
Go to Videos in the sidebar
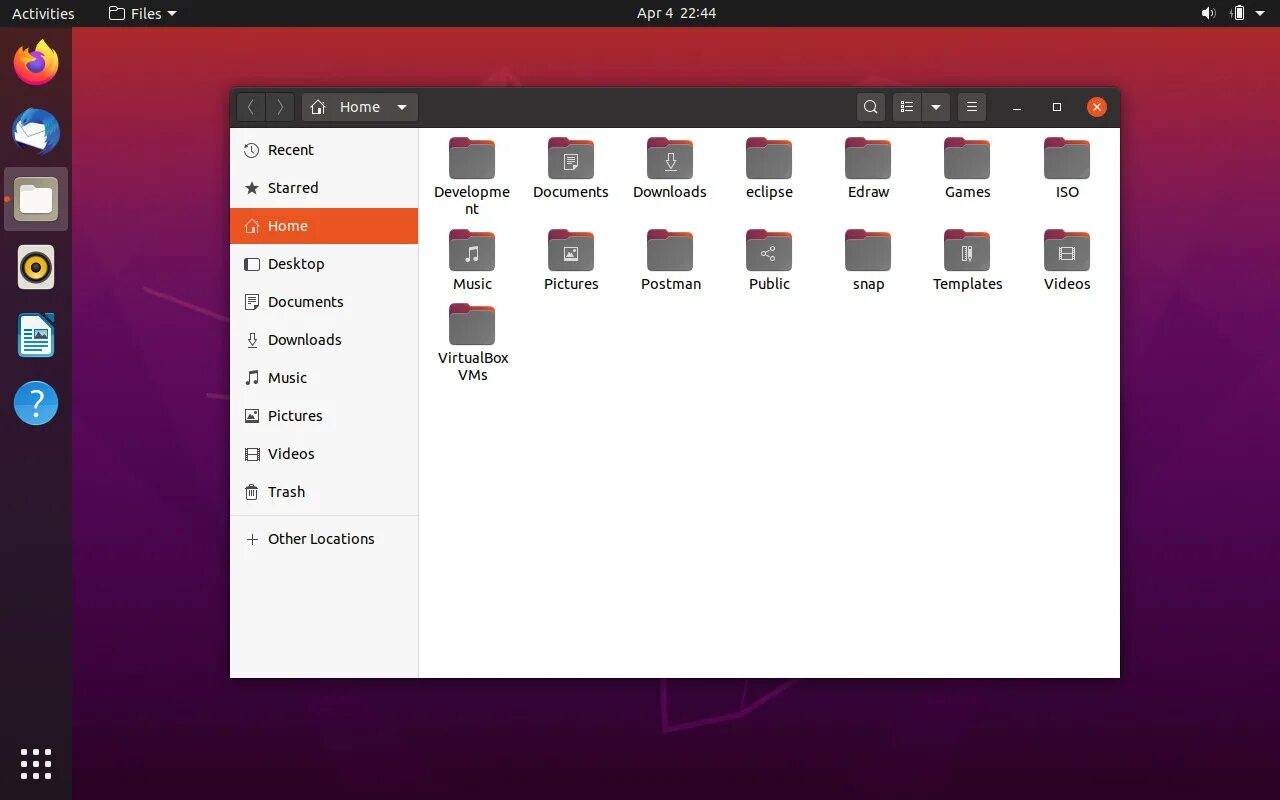pyautogui.click(x=324, y=454)
